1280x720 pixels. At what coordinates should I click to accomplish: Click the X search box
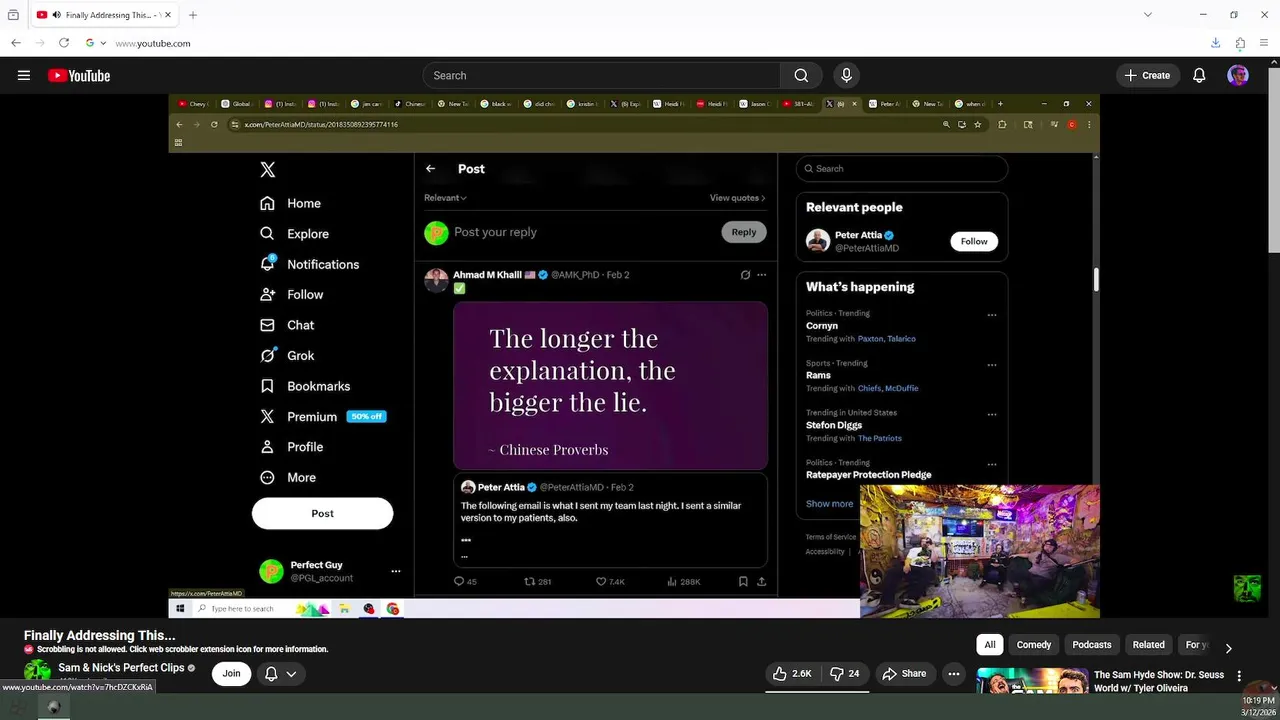click(902, 169)
